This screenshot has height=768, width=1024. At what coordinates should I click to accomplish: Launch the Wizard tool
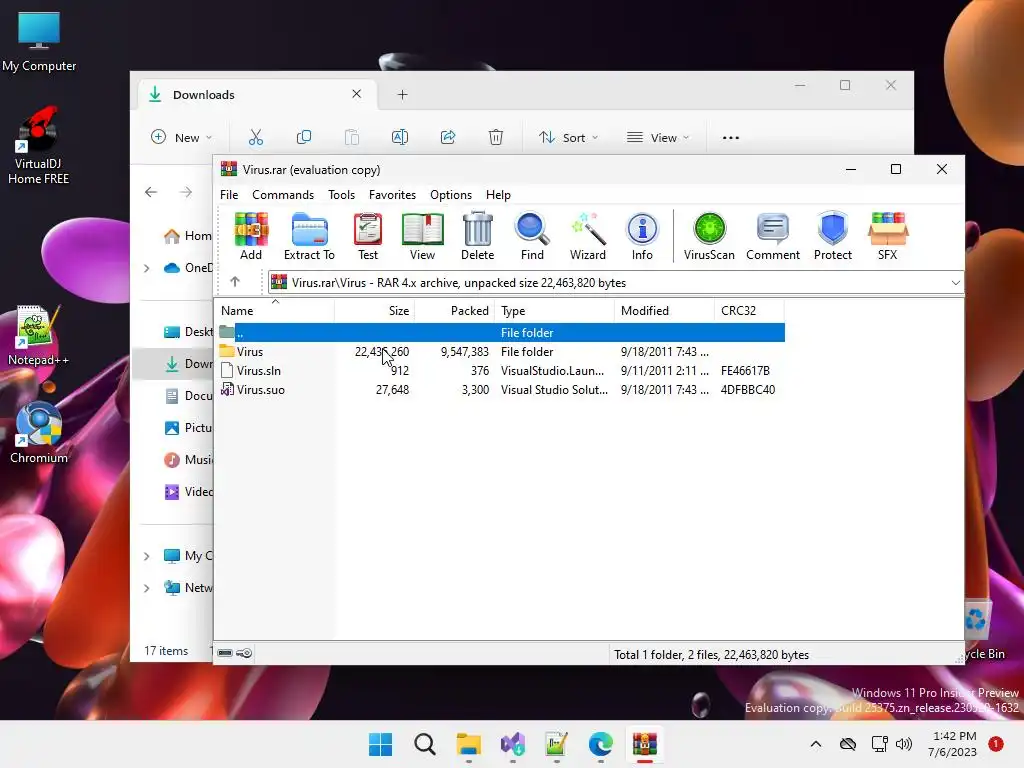(x=588, y=236)
